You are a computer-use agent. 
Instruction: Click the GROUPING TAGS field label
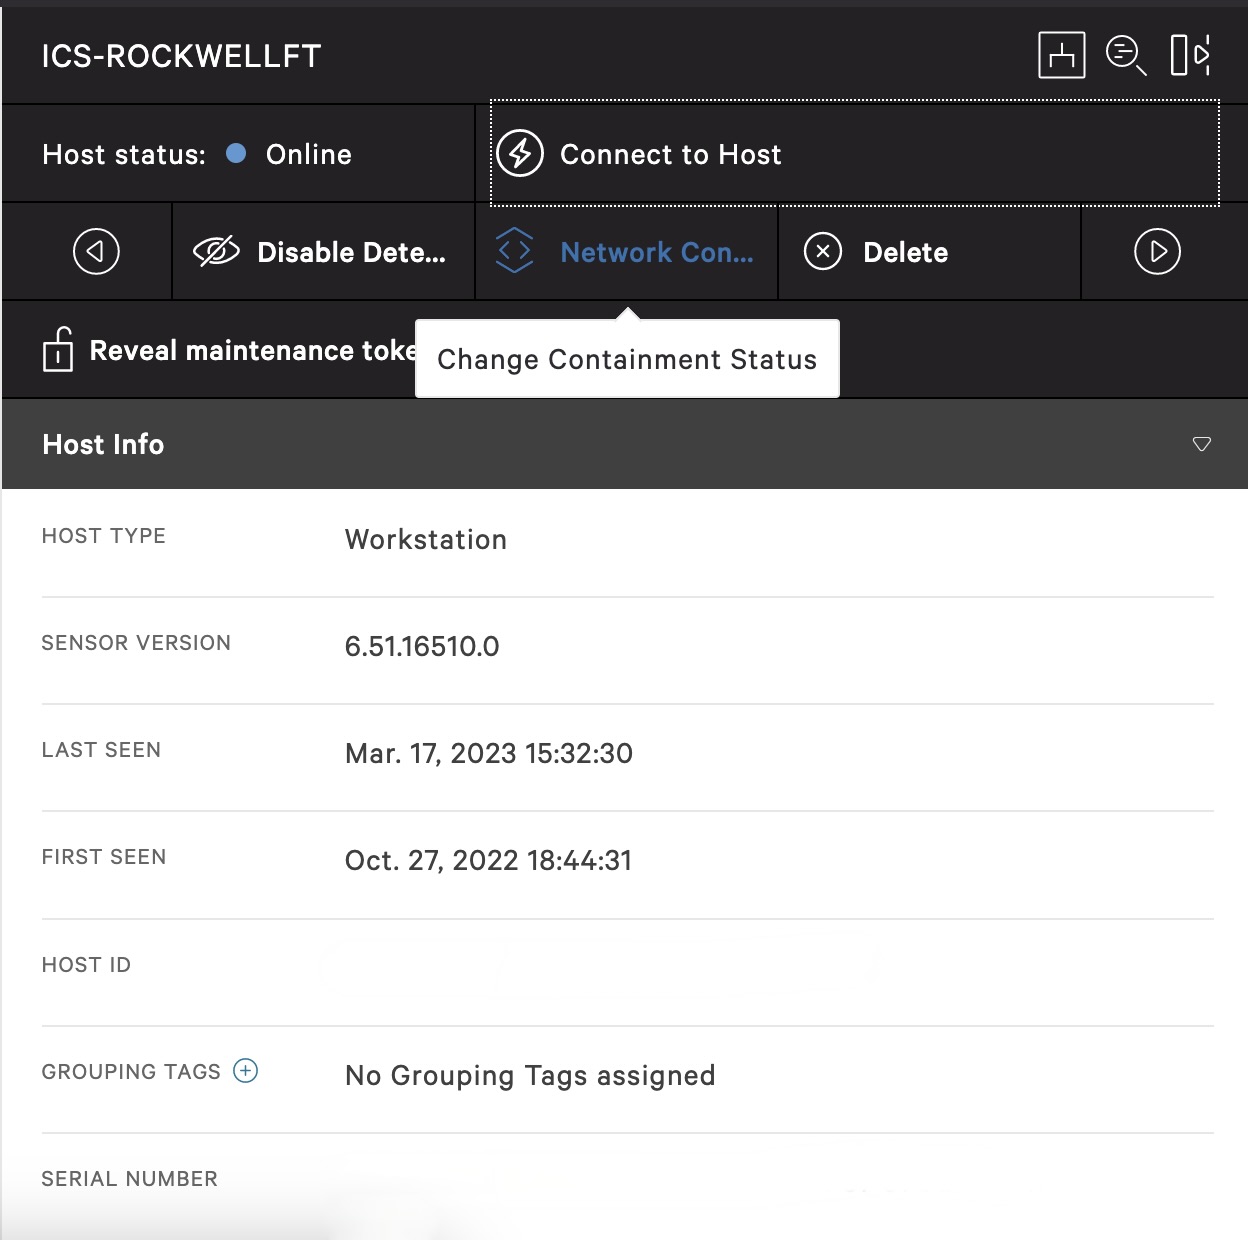[x=131, y=1072]
